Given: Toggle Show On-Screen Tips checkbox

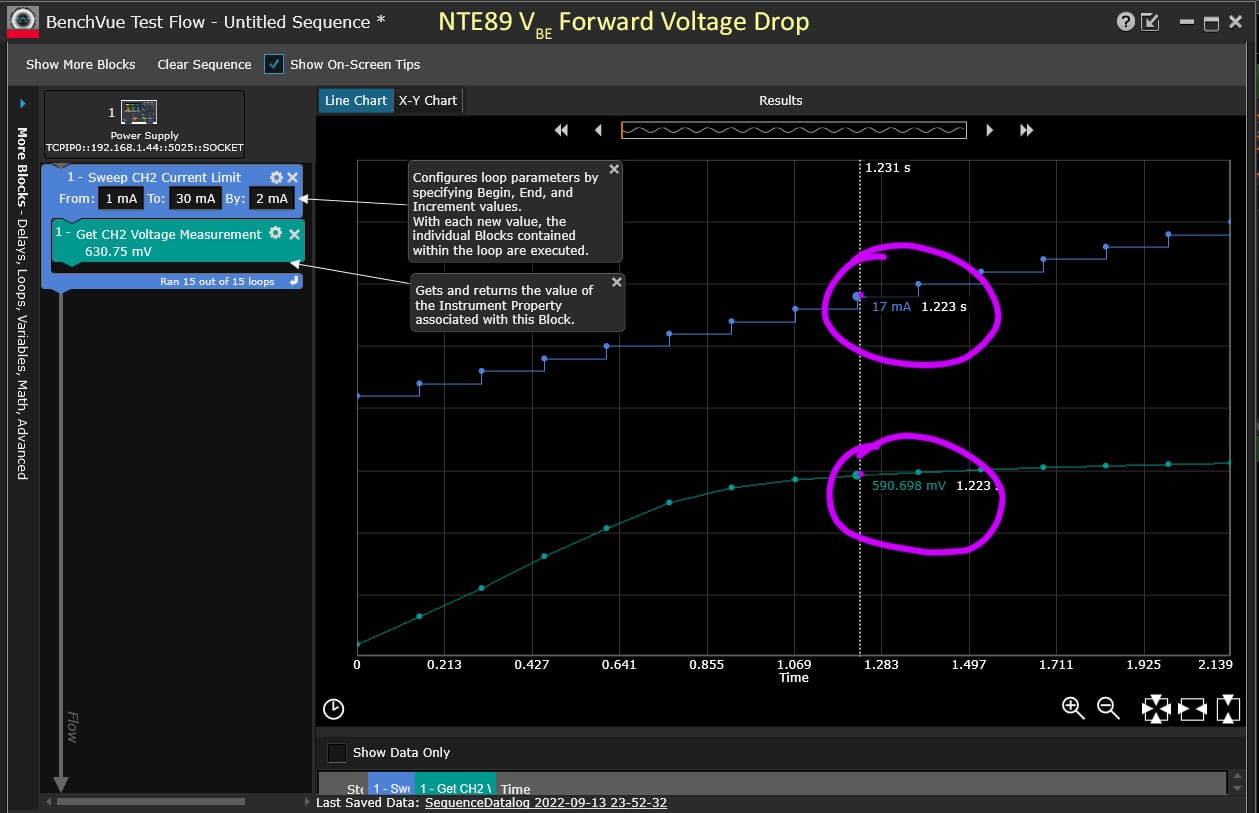Looking at the screenshot, I should tap(274, 64).
